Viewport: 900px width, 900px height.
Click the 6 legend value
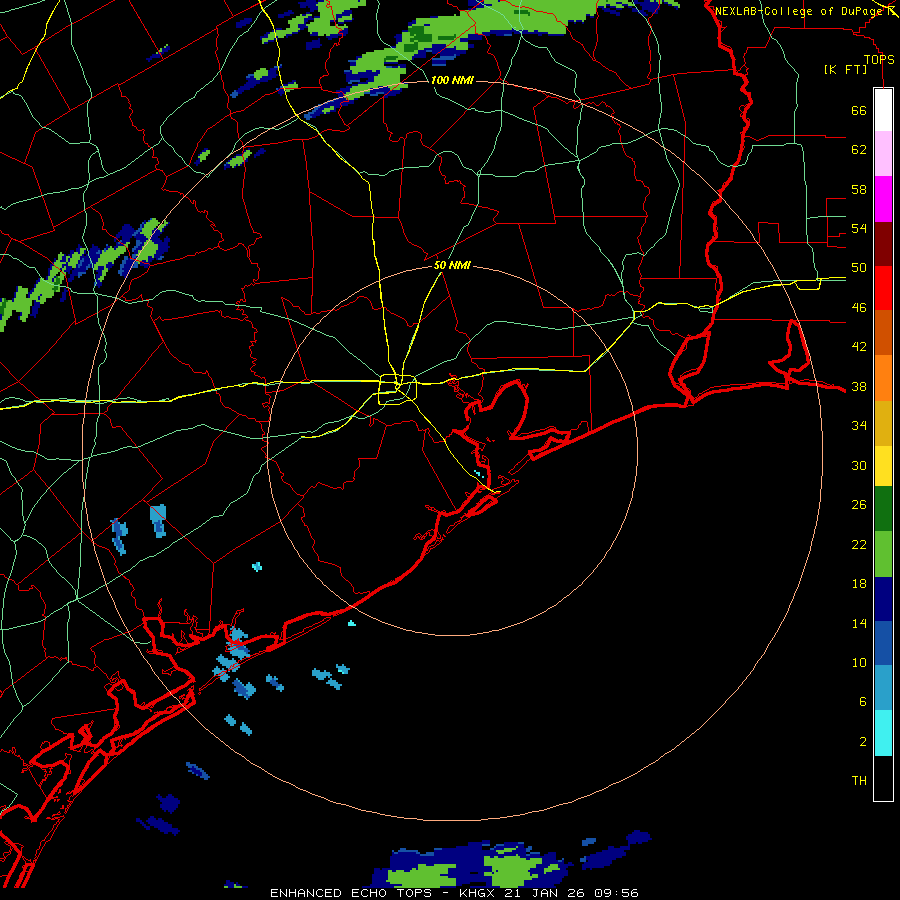(863, 702)
